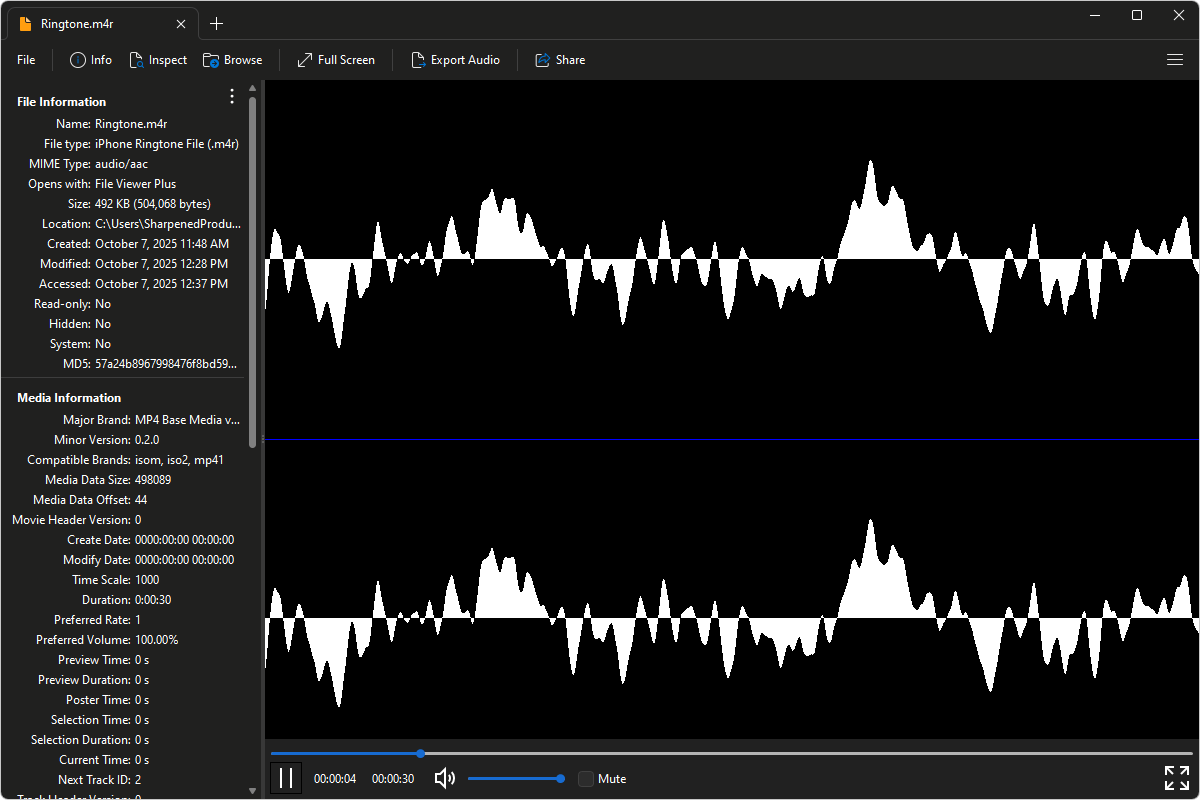Click the playback progress seek bar
The height and width of the screenshot is (800, 1200).
click(x=730, y=753)
